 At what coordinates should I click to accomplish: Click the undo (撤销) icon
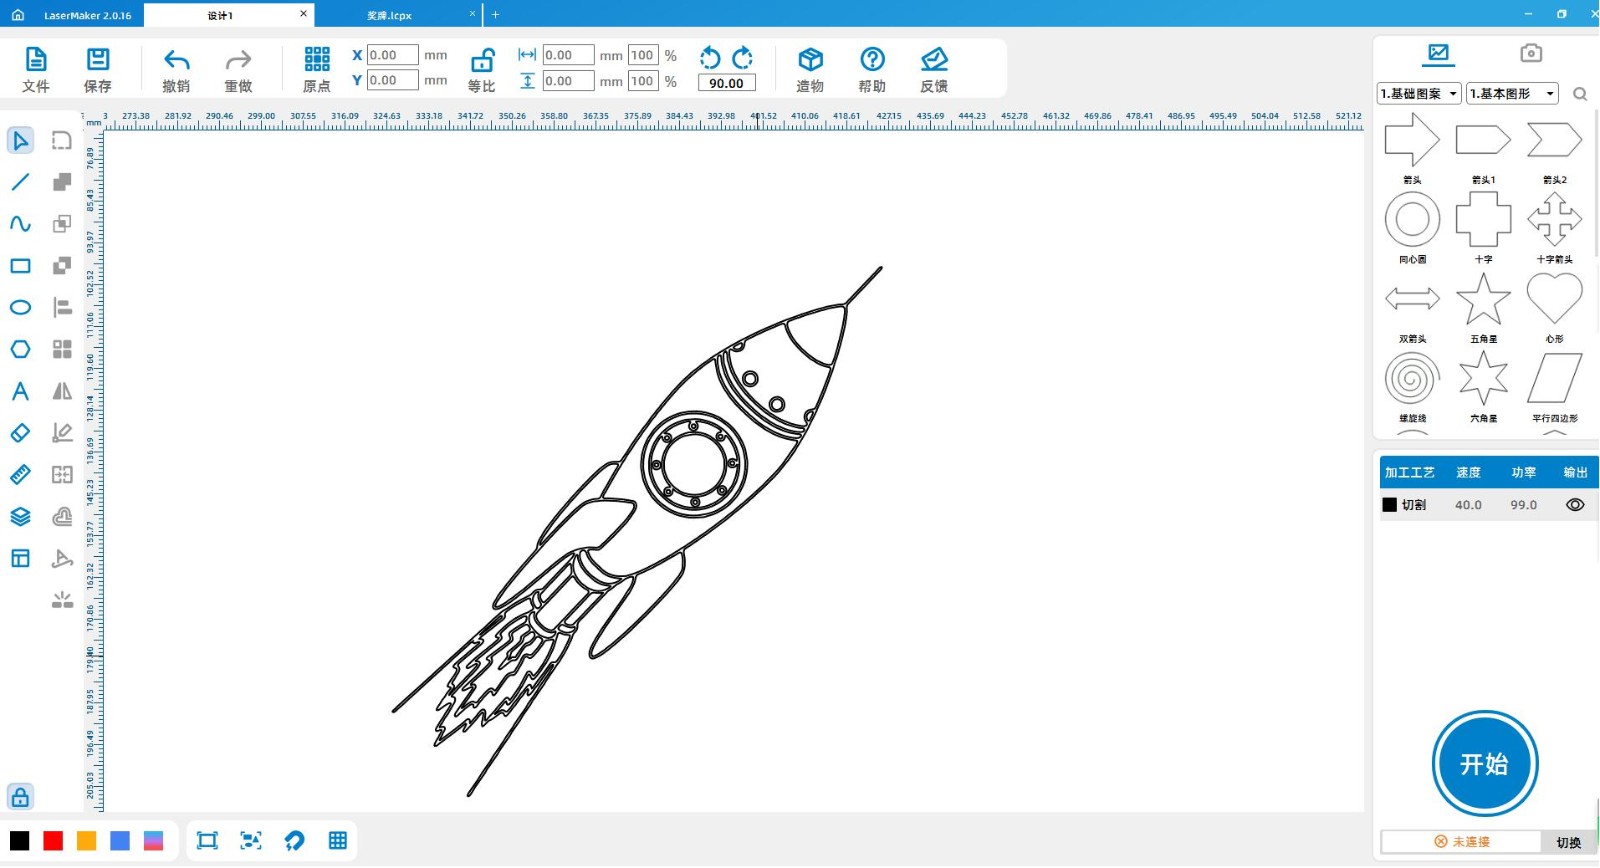176,60
